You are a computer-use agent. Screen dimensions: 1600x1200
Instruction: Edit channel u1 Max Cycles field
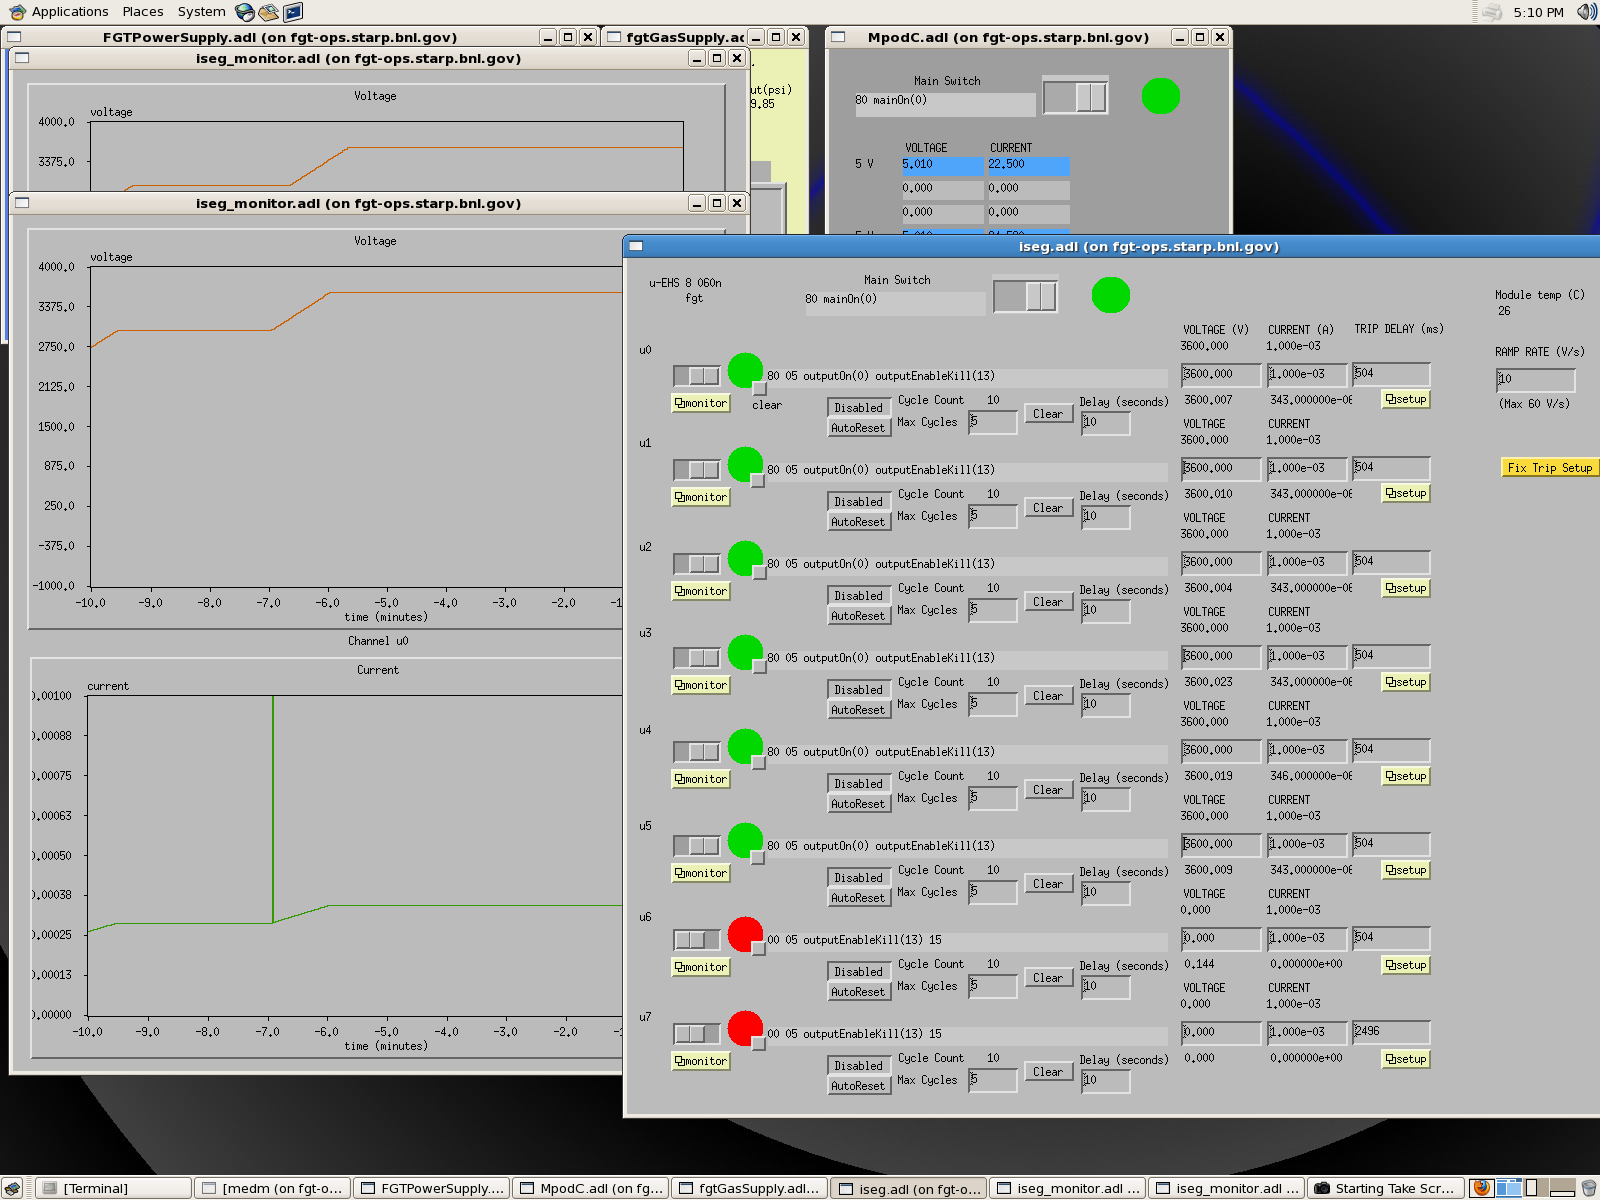pos(993,517)
